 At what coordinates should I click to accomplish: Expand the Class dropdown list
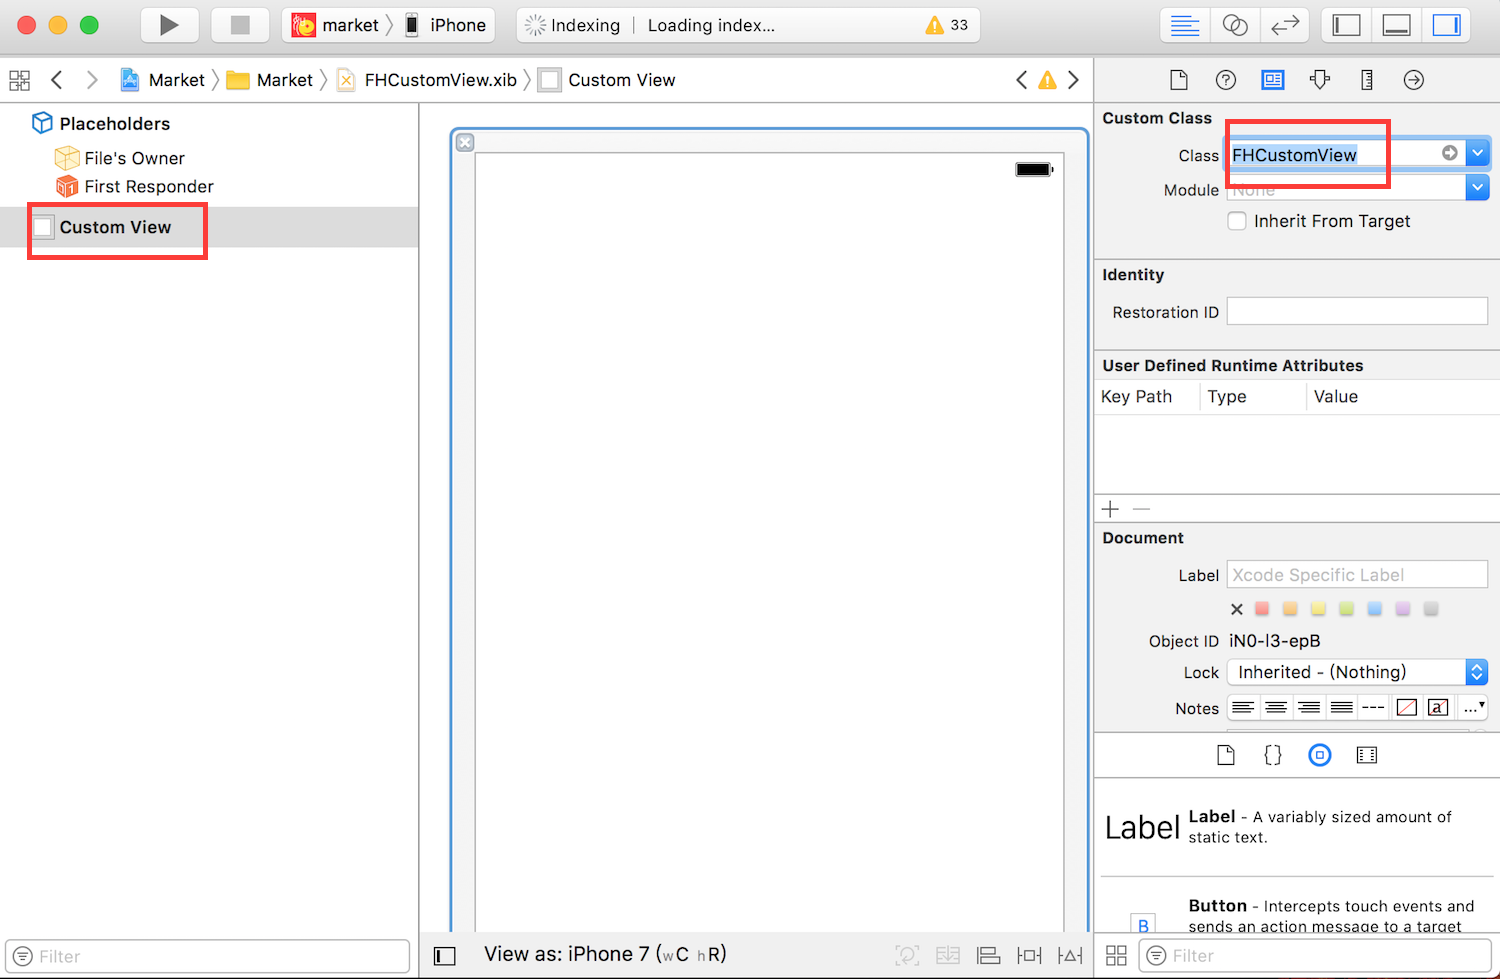pos(1478,153)
